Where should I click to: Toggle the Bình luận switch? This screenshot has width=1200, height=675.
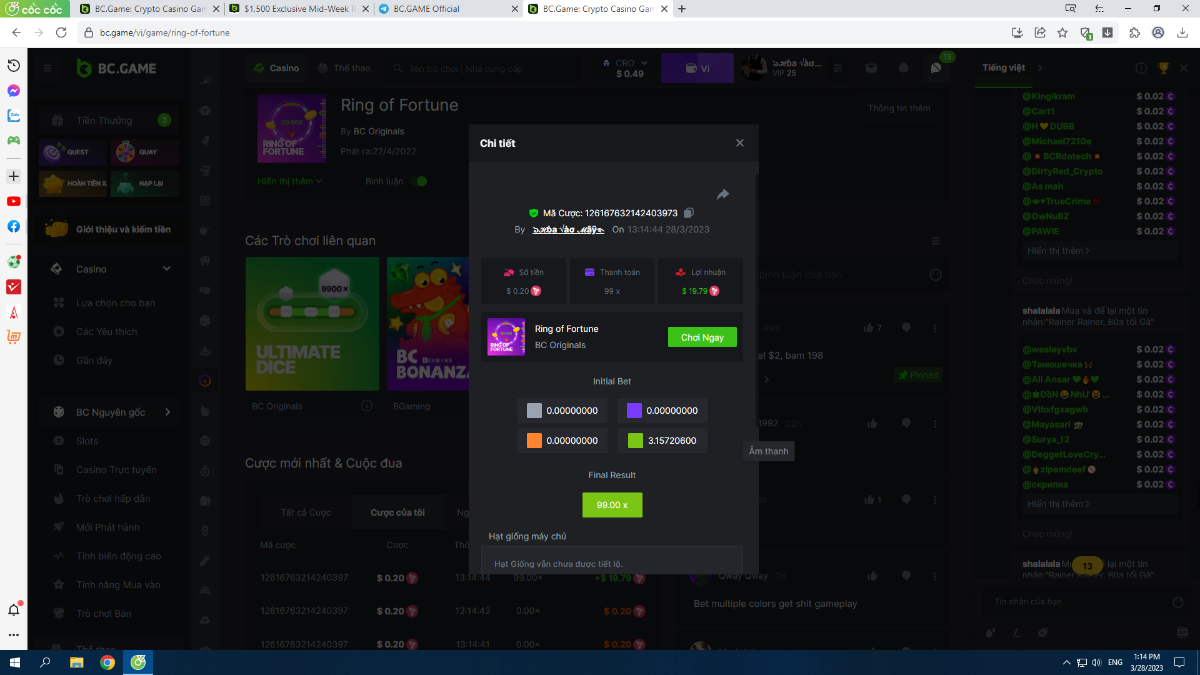(x=420, y=181)
